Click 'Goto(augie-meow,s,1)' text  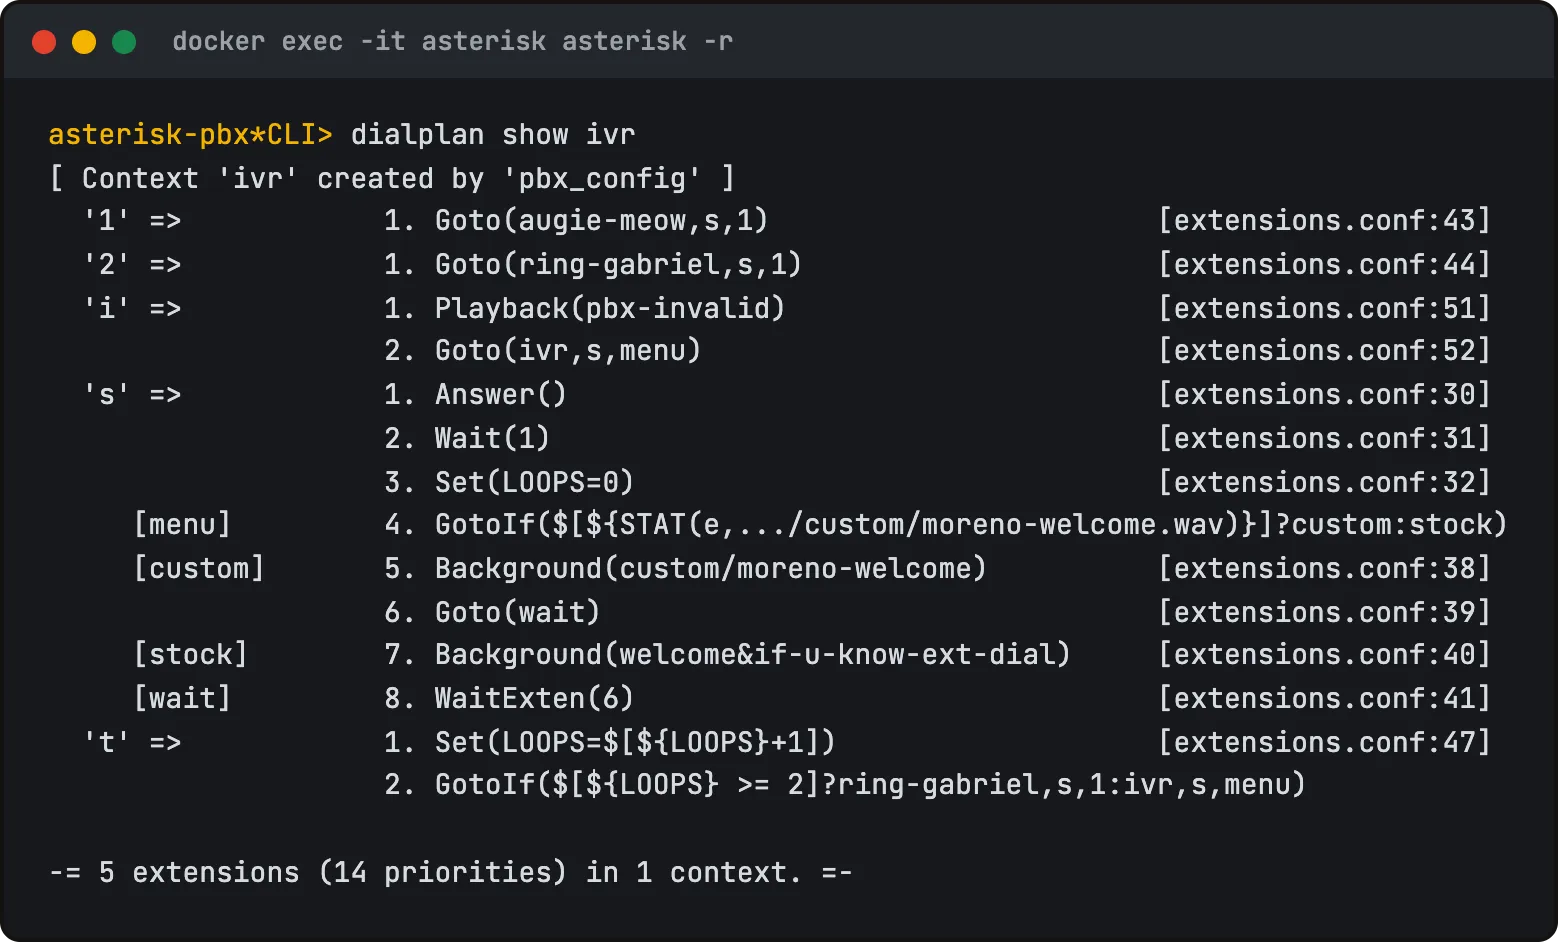point(601,221)
